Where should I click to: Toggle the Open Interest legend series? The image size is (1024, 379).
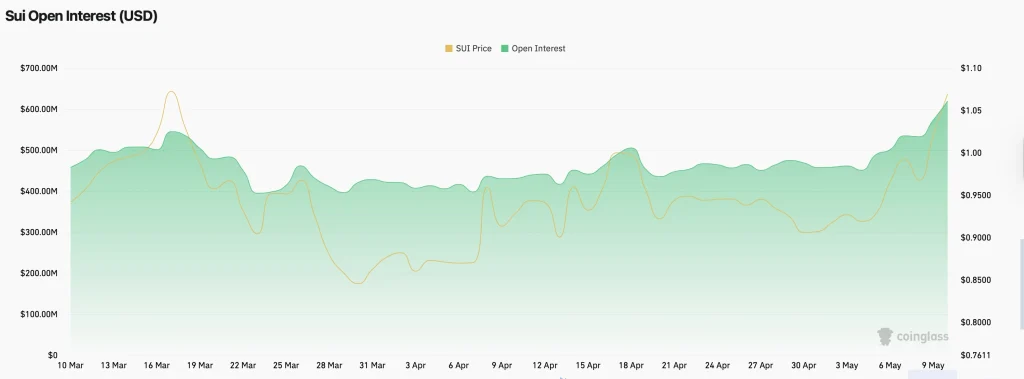(x=533, y=48)
